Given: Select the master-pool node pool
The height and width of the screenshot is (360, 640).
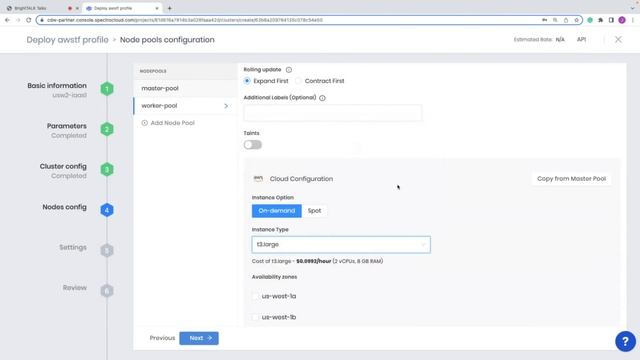Looking at the screenshot, I should (x=185, y=88).
